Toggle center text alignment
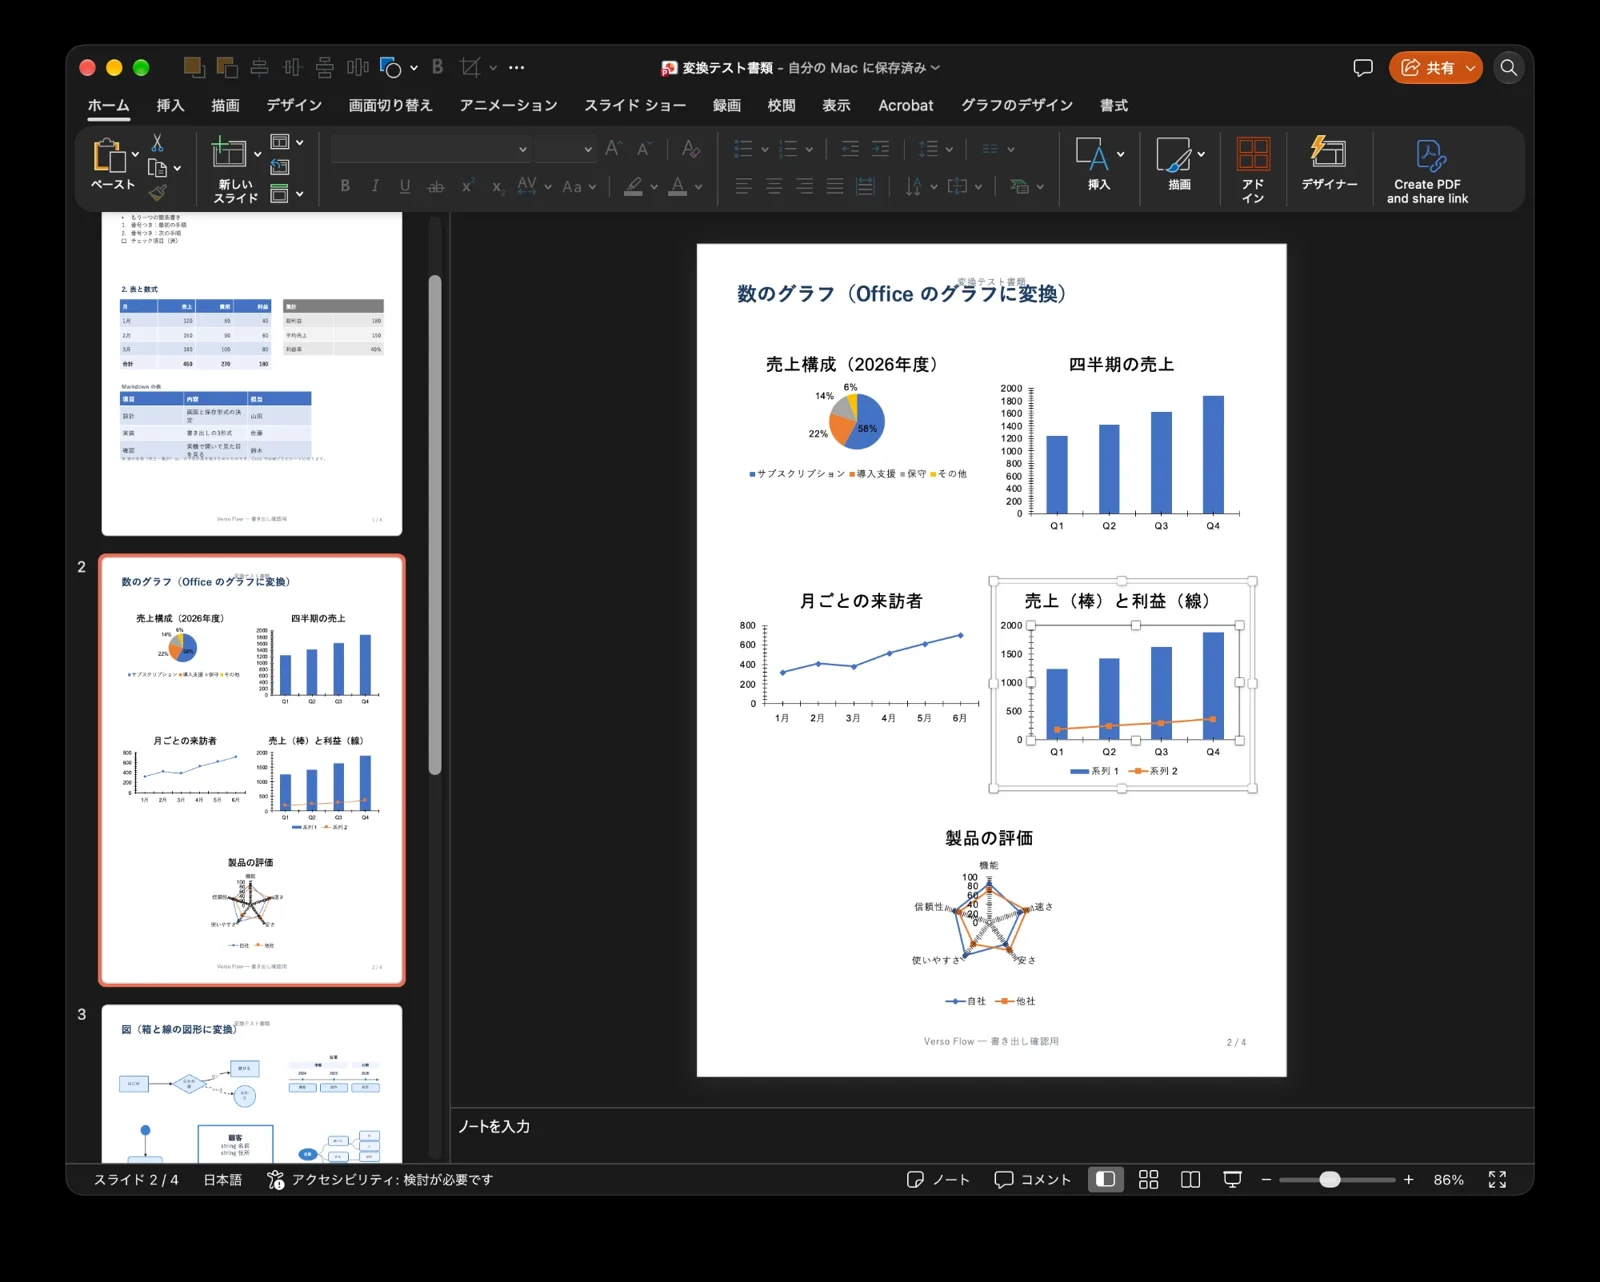The image size is (1600, 1282). [x=774, y=186]
